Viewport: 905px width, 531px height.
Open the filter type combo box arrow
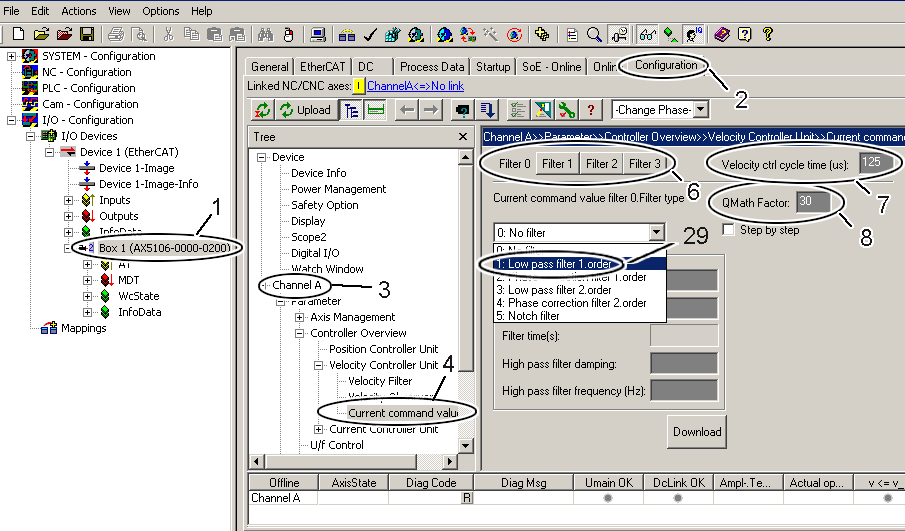coord(656,233)
